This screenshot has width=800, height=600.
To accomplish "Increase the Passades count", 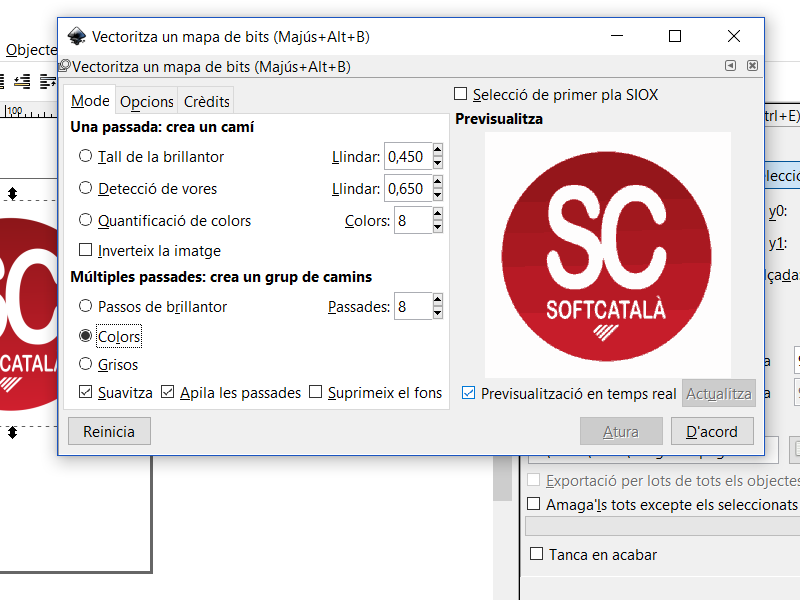I will 437,299.
